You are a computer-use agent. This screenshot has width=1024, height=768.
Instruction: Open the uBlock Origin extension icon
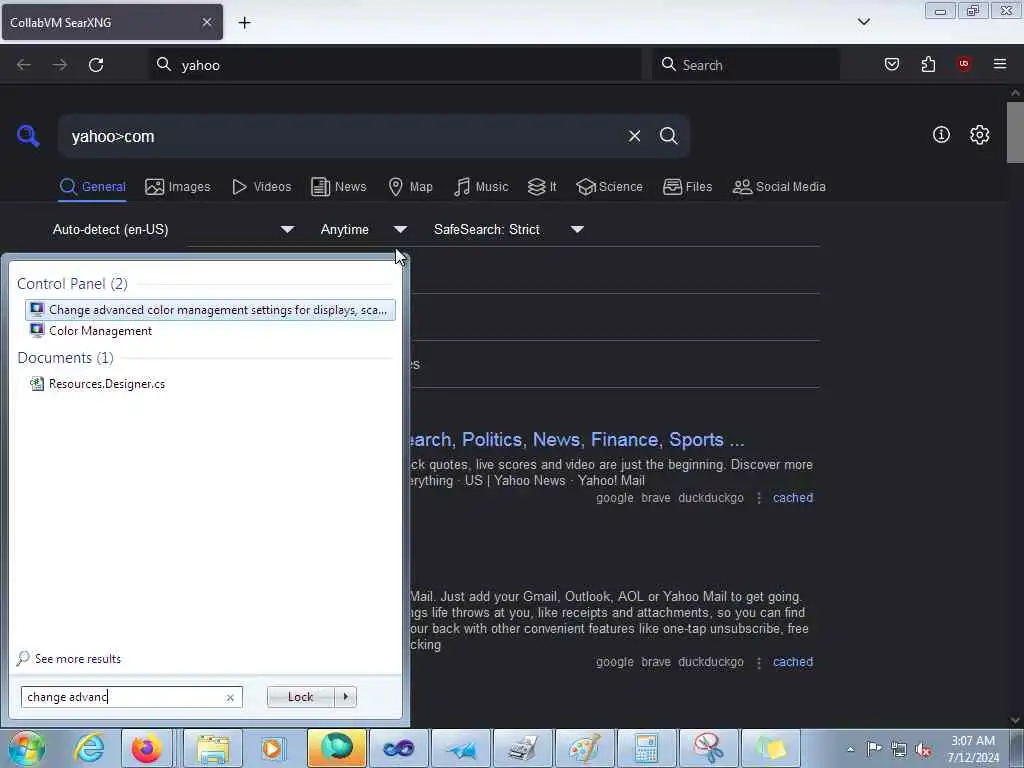964,64
